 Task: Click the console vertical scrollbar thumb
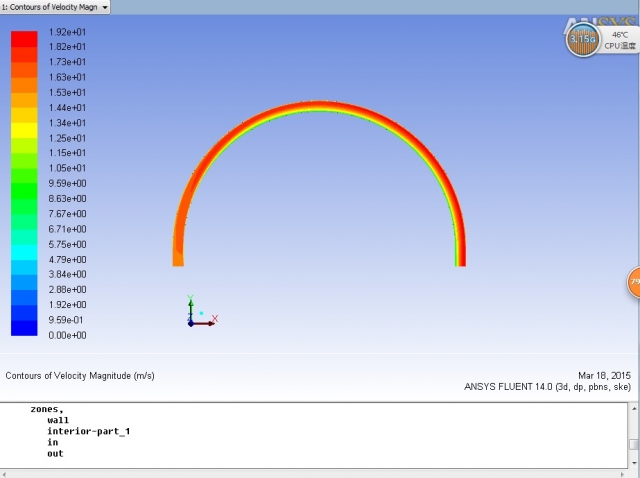(x=634, y=444)
